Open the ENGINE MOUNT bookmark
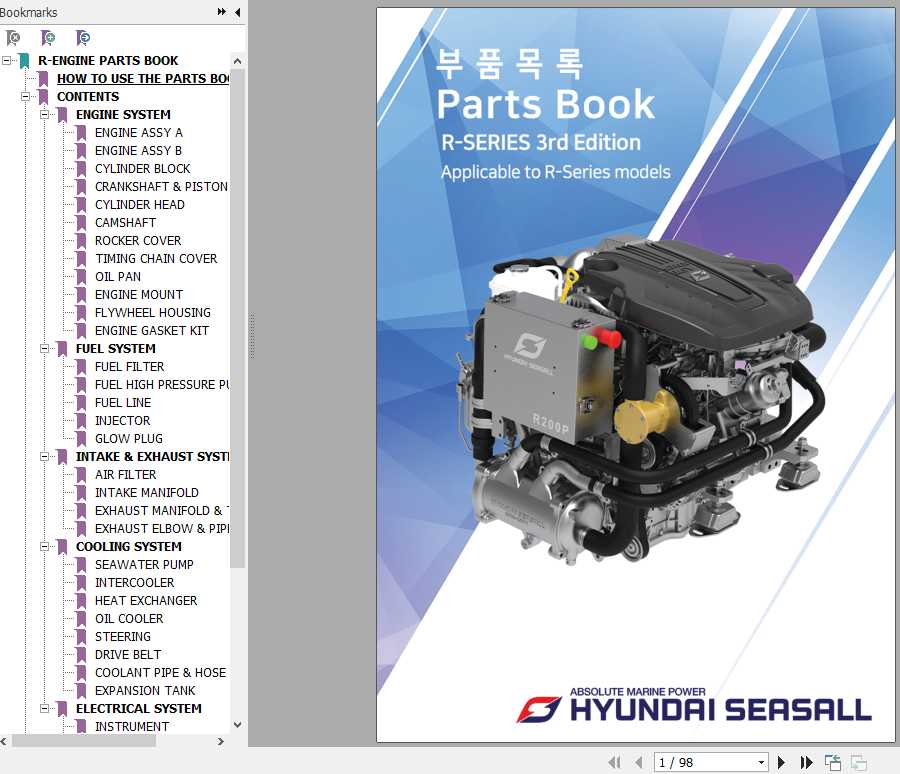This screenshot has height=774, width=900. click(139, 295)
